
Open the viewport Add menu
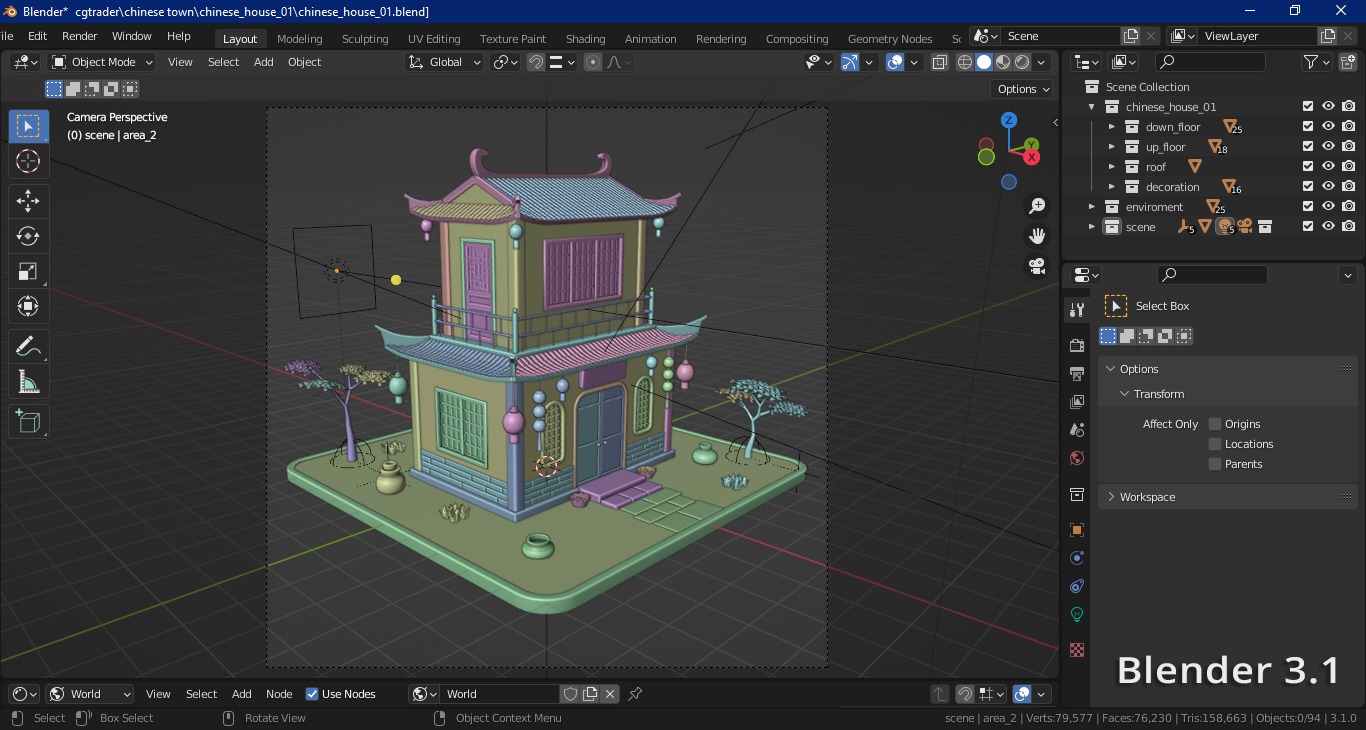click(263, 62)
